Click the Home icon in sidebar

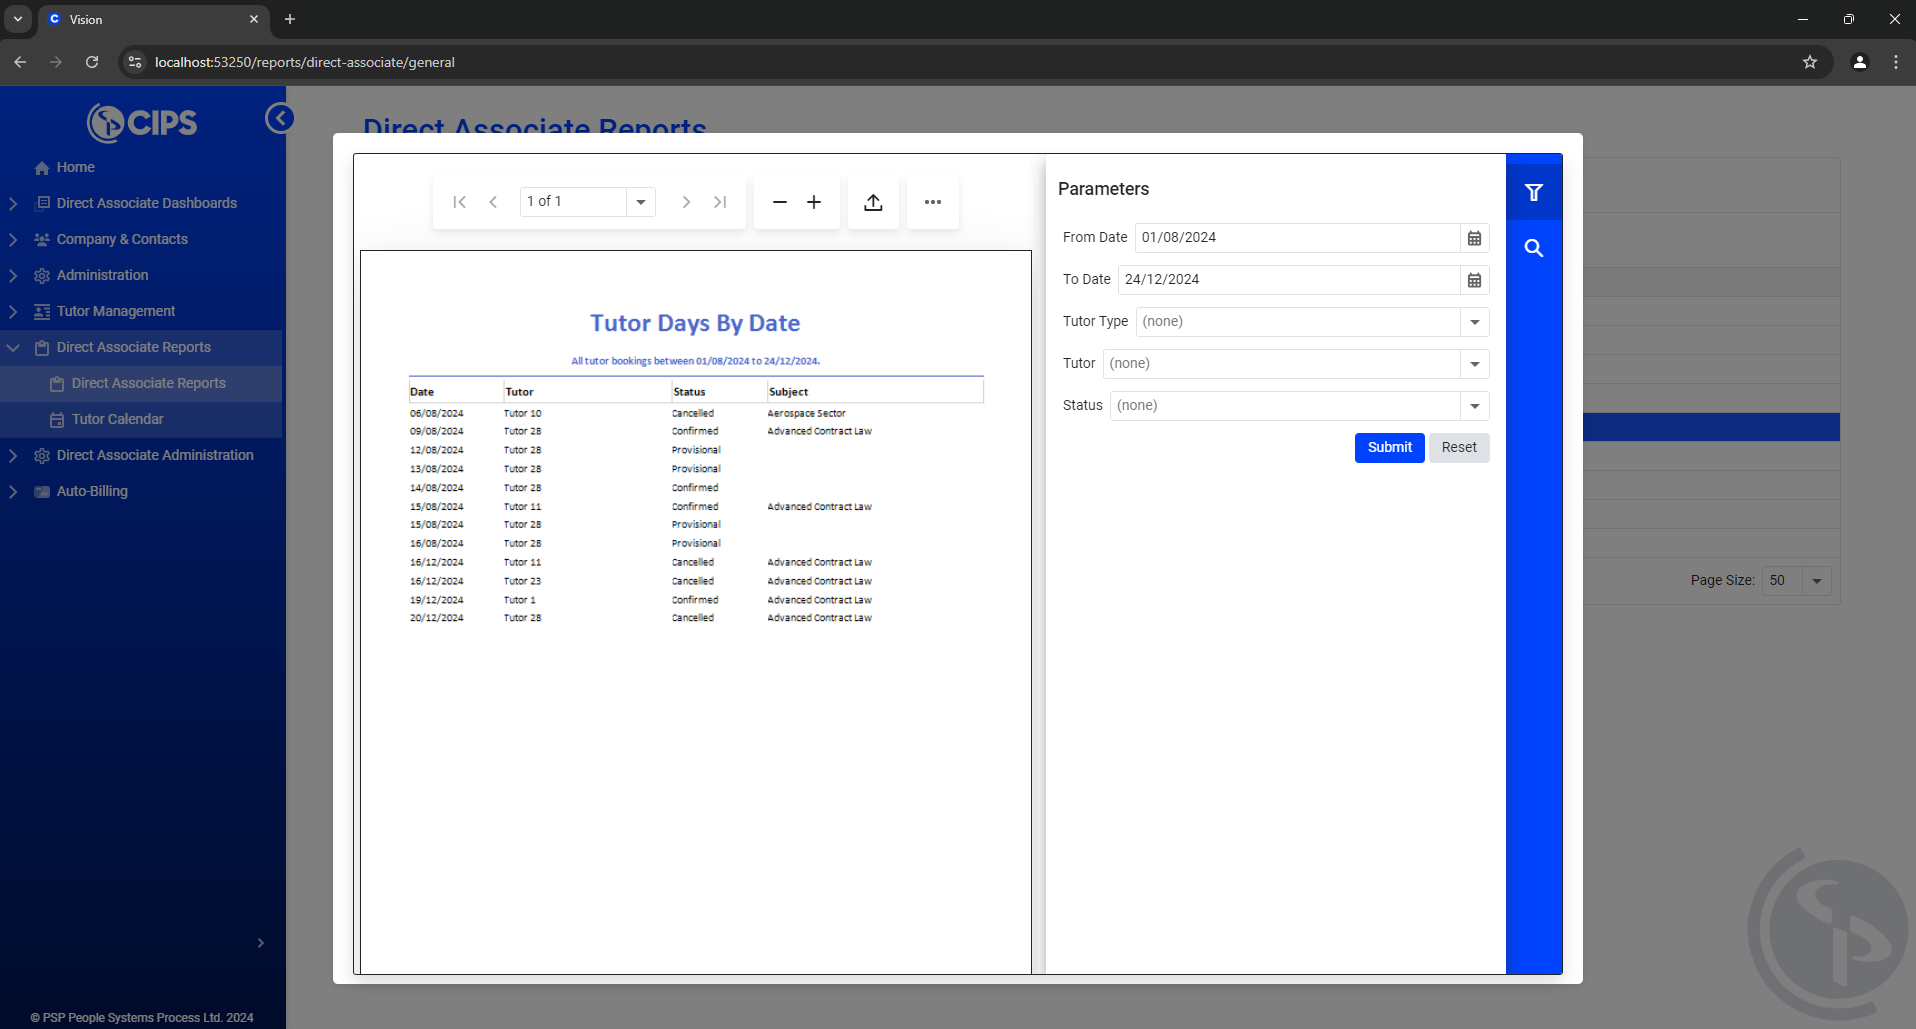tap(42, 168)
